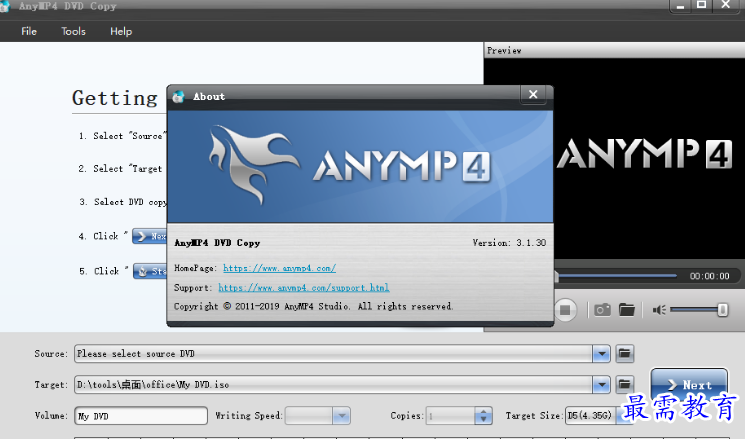Mute the preview volume speaker icon
745x439 pixels.
659,310
